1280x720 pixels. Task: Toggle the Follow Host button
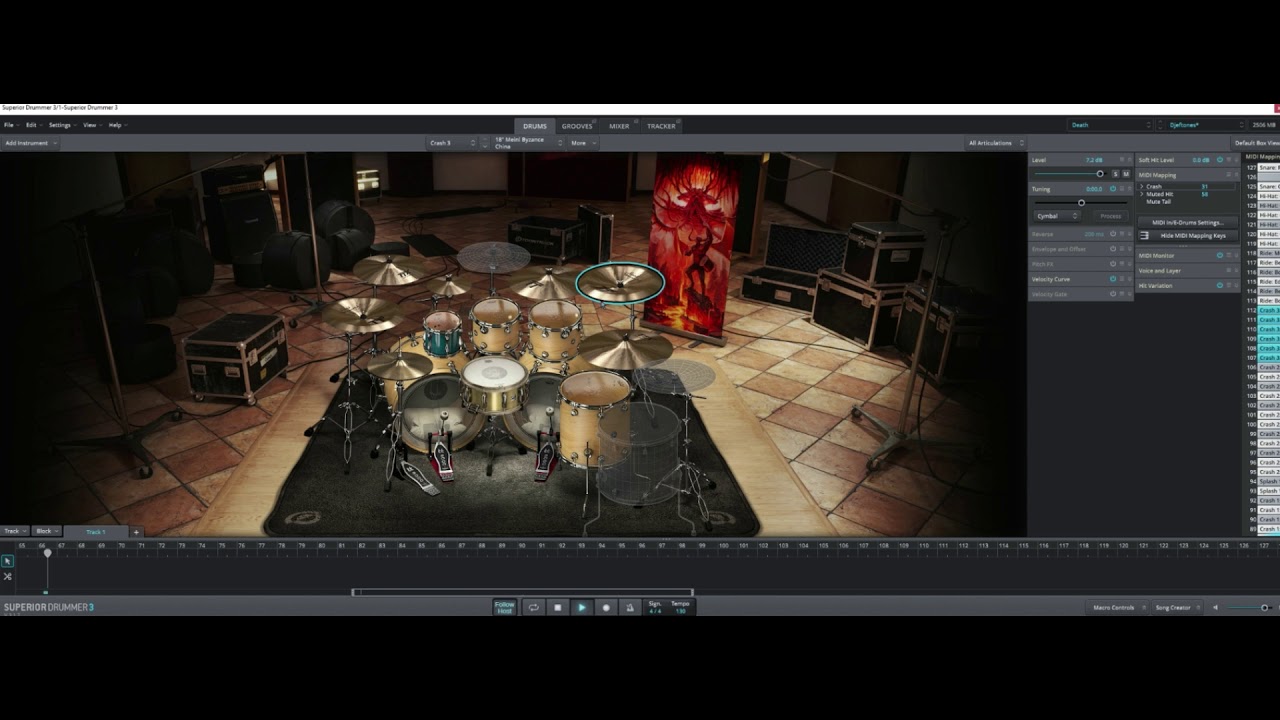click(x=505, y=607)
